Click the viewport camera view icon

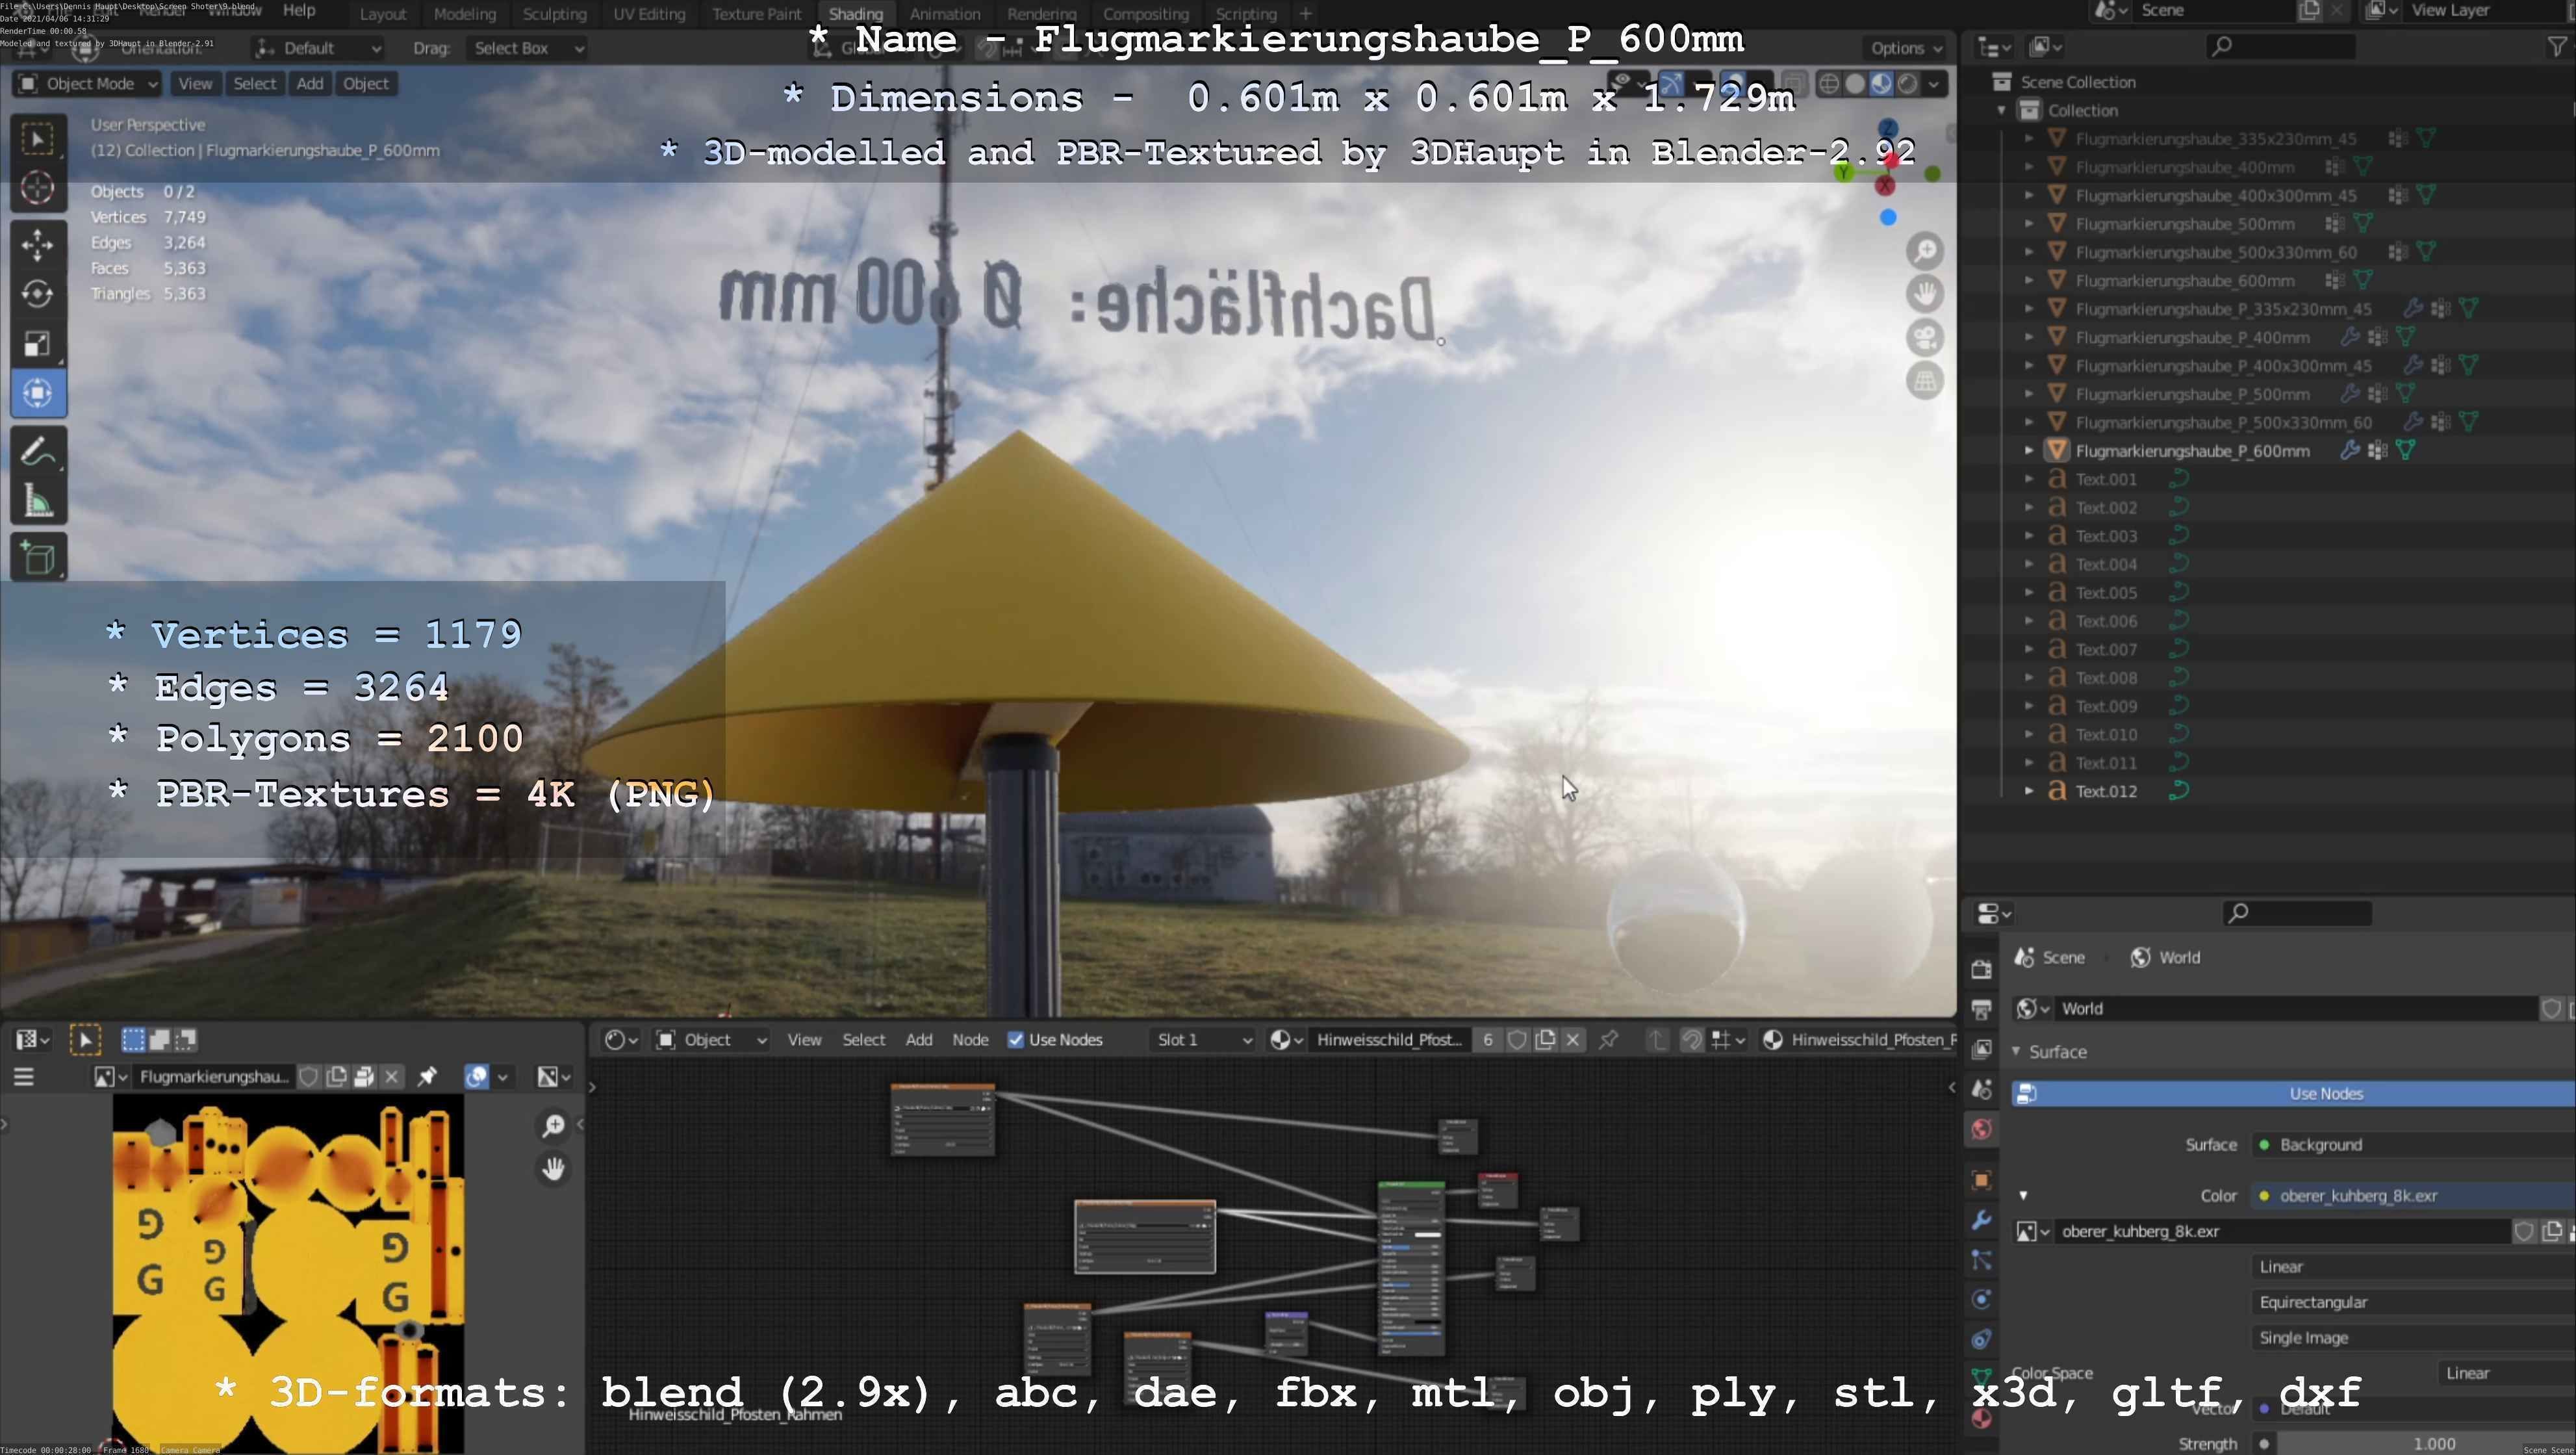pyautogui.click(x=1925, y=337)
